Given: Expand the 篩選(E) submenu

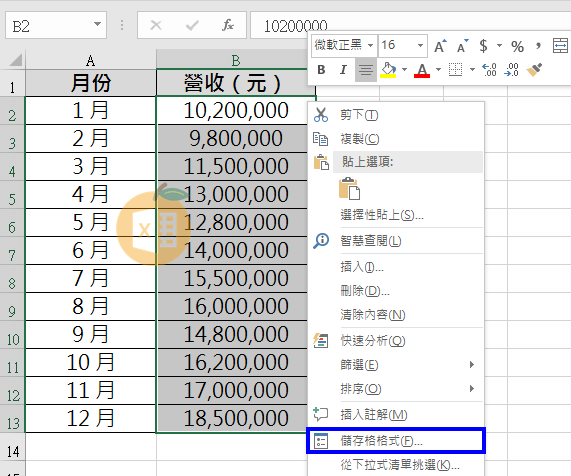Looking at the screenshot, I should coord(472,365).
